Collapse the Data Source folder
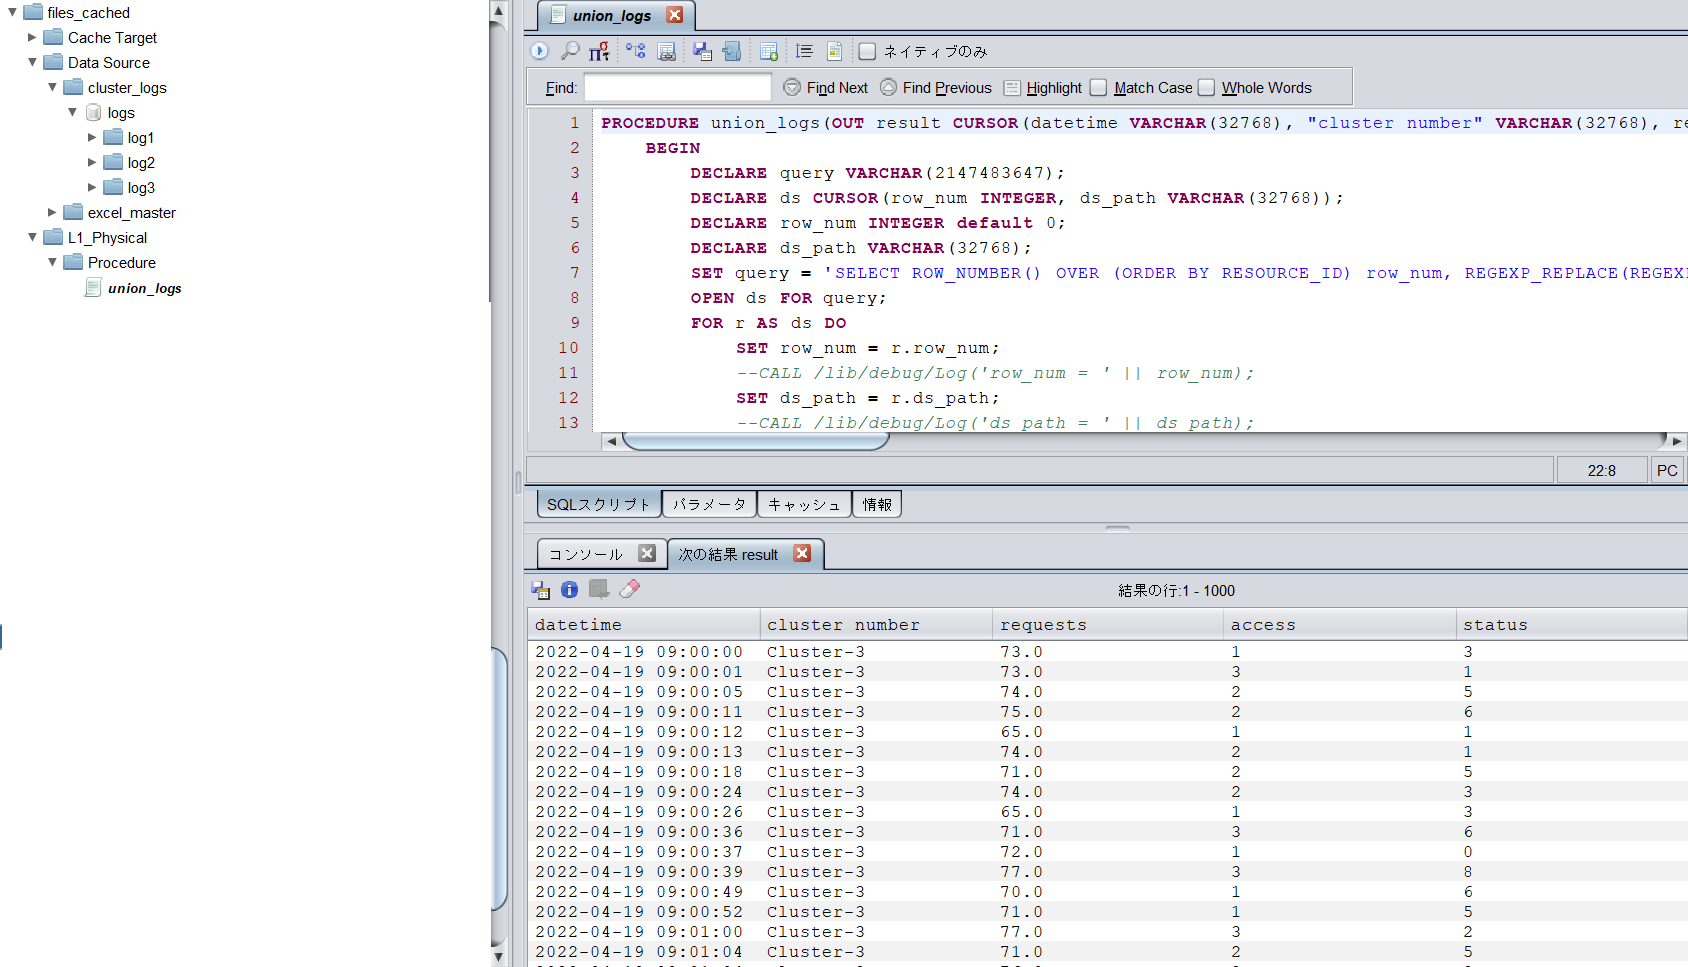The width and height of the screenshot is (1688, 967). 32,62
